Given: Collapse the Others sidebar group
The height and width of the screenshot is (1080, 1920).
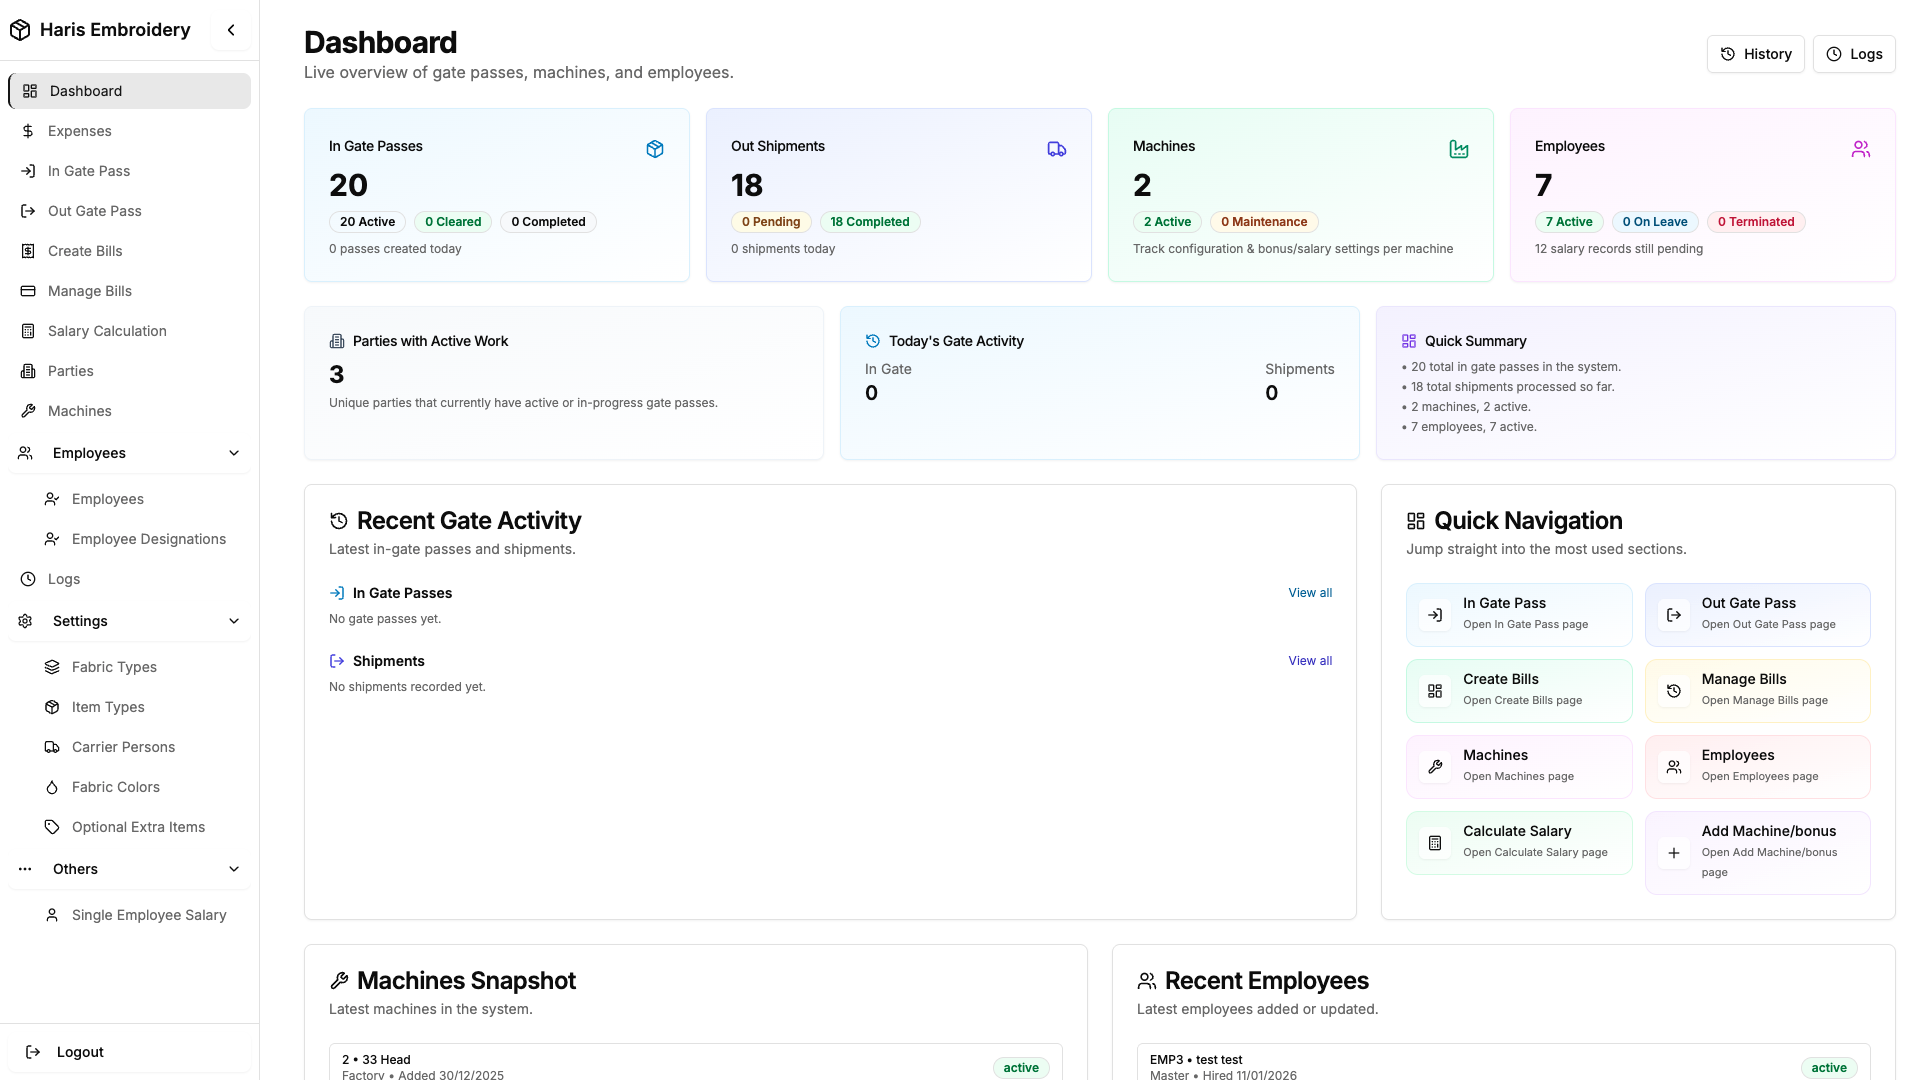Looking at the screenshot, I should (129, 869).
